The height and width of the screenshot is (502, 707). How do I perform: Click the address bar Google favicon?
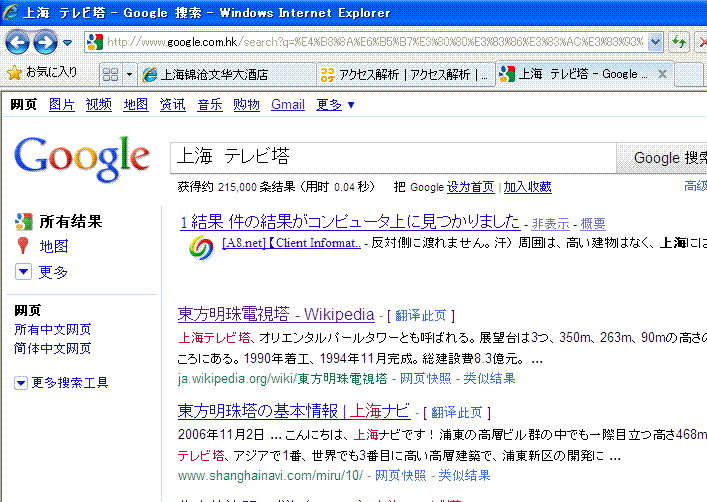tap(95, 42)
